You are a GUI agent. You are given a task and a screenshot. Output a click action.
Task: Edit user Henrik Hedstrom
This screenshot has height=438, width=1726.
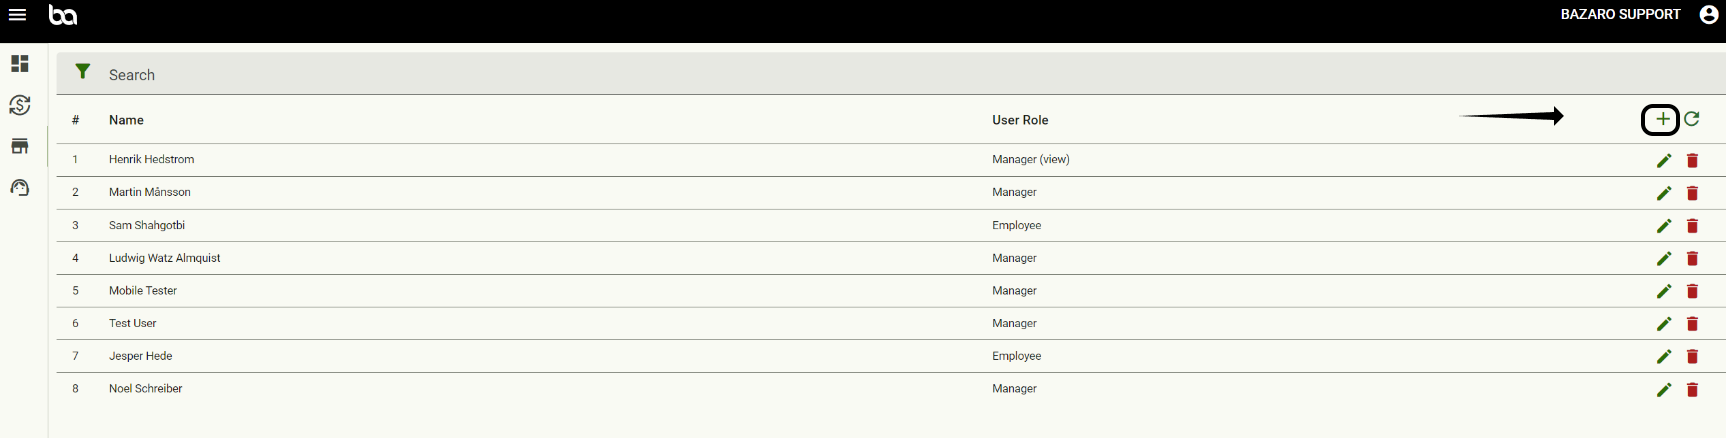point(1664,161)
